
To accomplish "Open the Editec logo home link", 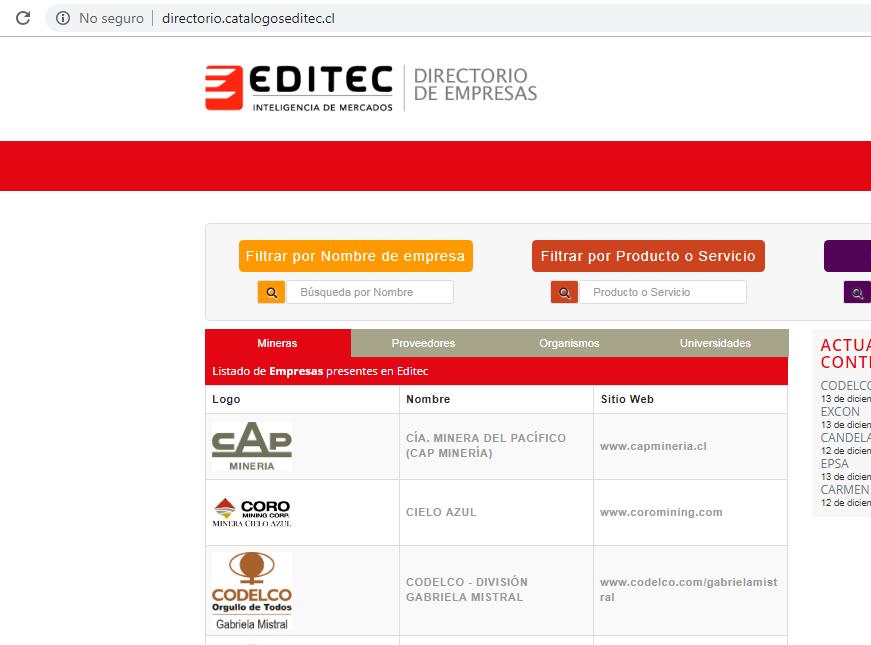I will coord(299,88).
